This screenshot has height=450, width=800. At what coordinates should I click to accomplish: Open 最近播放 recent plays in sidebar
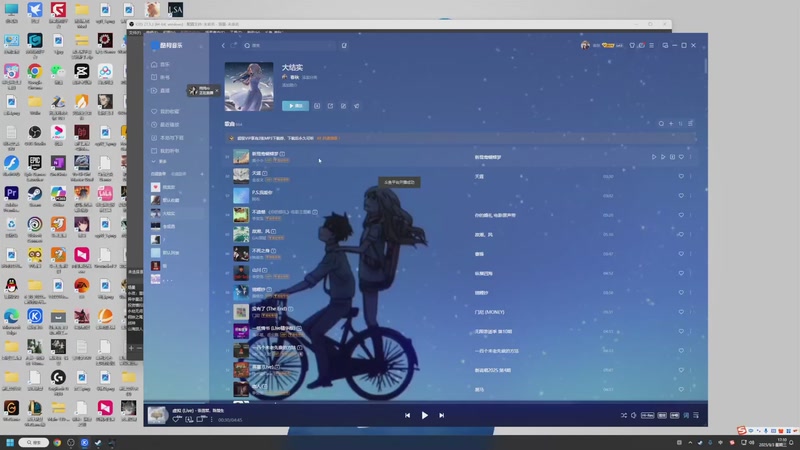click(165, 124)
